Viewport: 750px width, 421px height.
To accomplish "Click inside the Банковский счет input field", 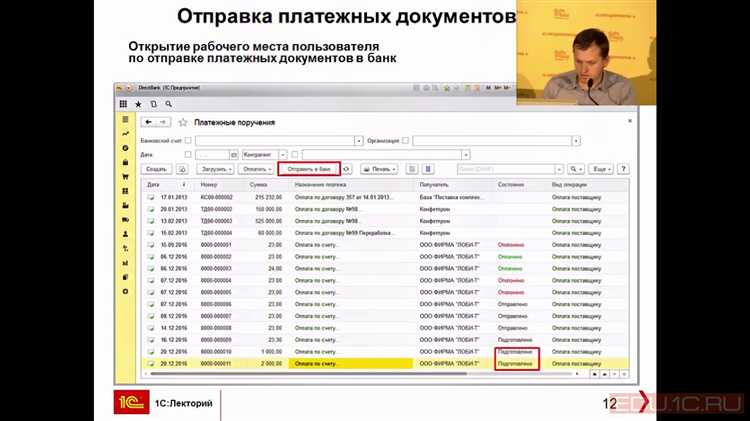I will pos(275,141).
